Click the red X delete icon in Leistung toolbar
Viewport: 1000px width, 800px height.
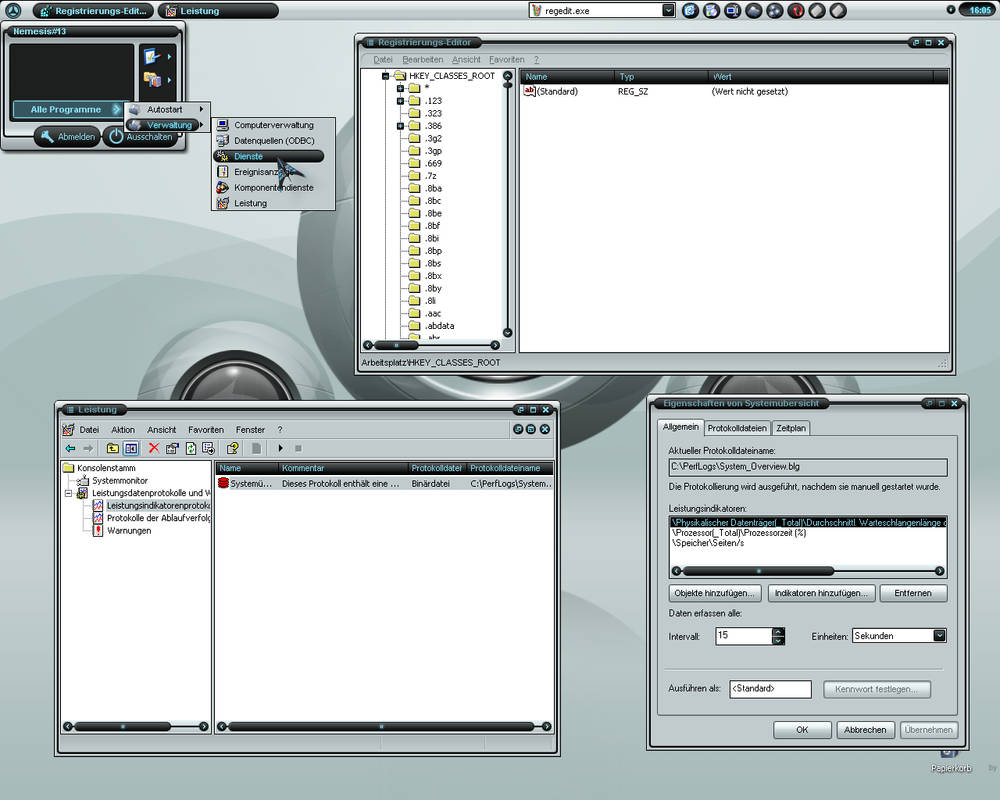click(x=152, y=448)
